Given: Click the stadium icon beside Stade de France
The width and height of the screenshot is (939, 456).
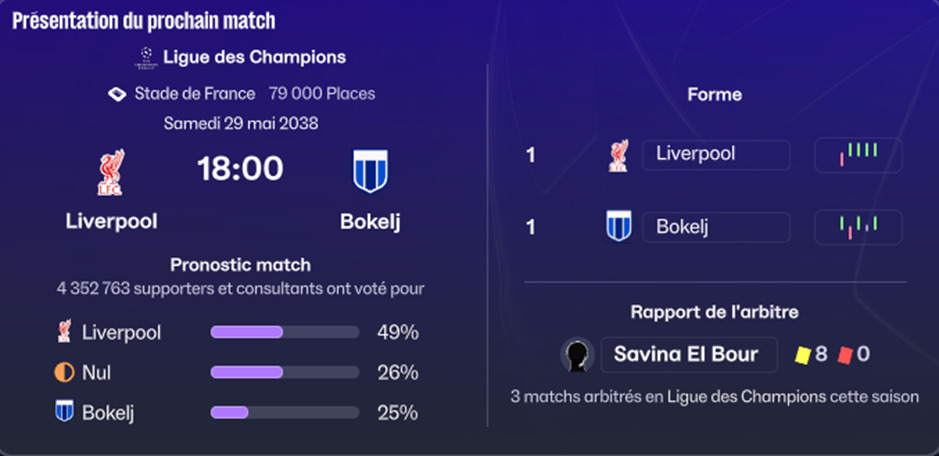Looking at the screenshot, I should (x=117, y=94).
